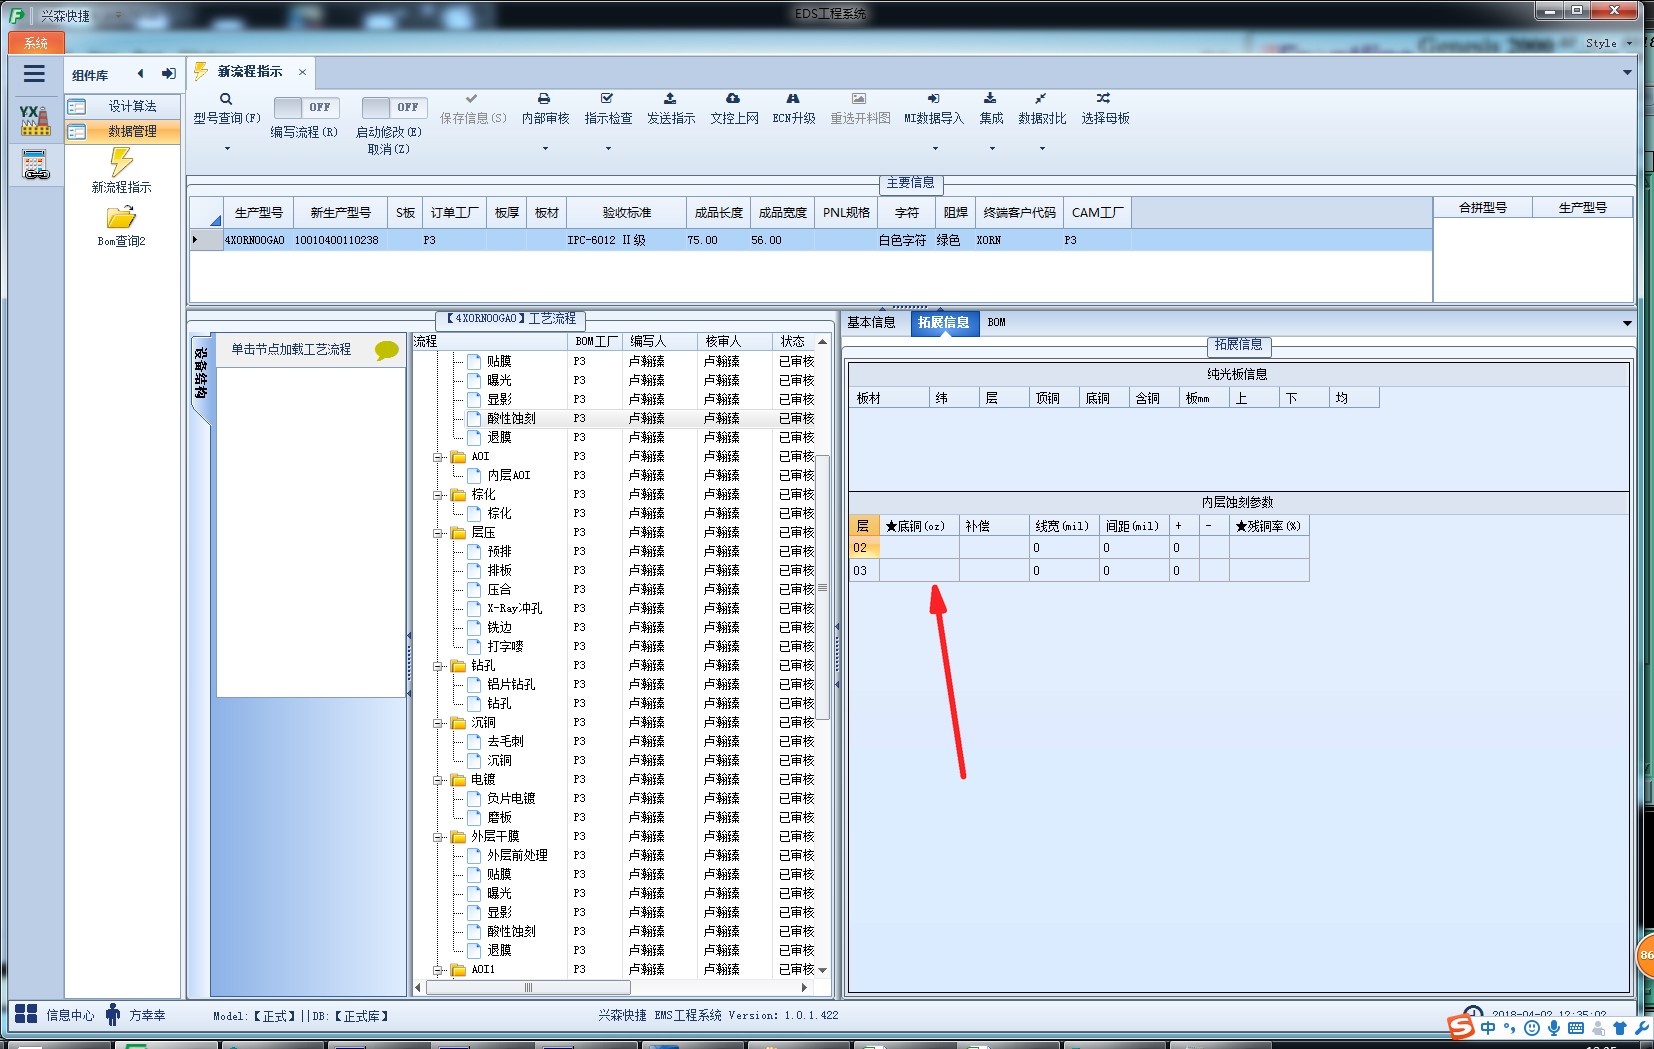Click the MI数据导入 import icon
Image resolution: width=1654 pixels, height=1049 pixels.
(933, 99)
